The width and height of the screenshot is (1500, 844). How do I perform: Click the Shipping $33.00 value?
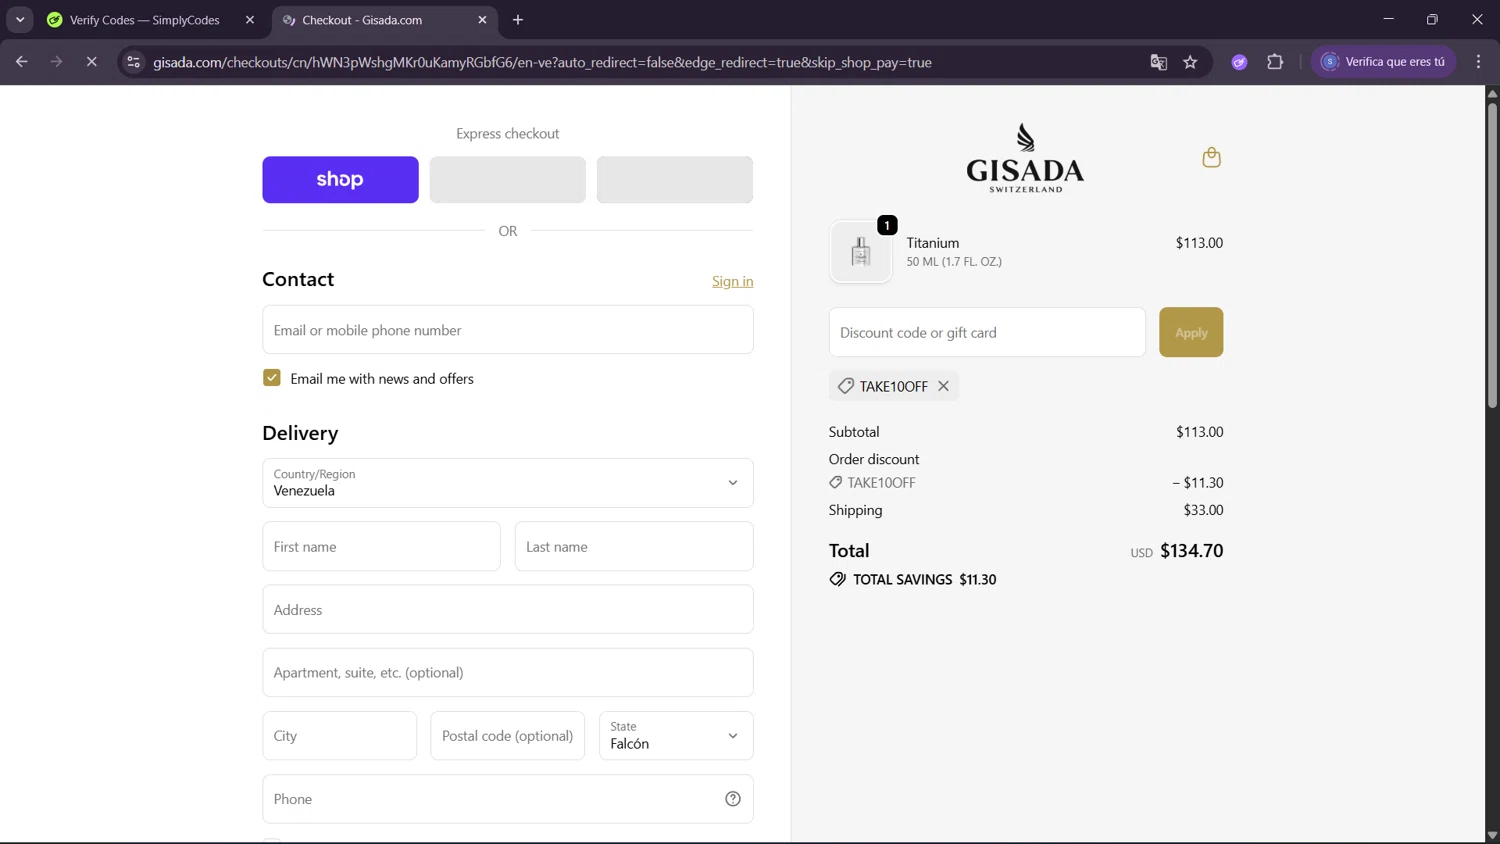[1203, 510]
